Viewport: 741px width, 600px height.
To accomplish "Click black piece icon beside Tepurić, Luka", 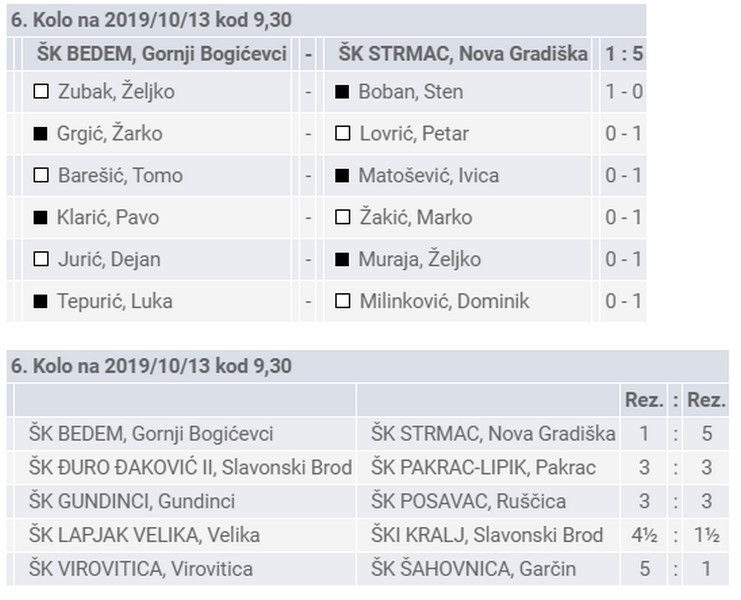I will point(41,302).
